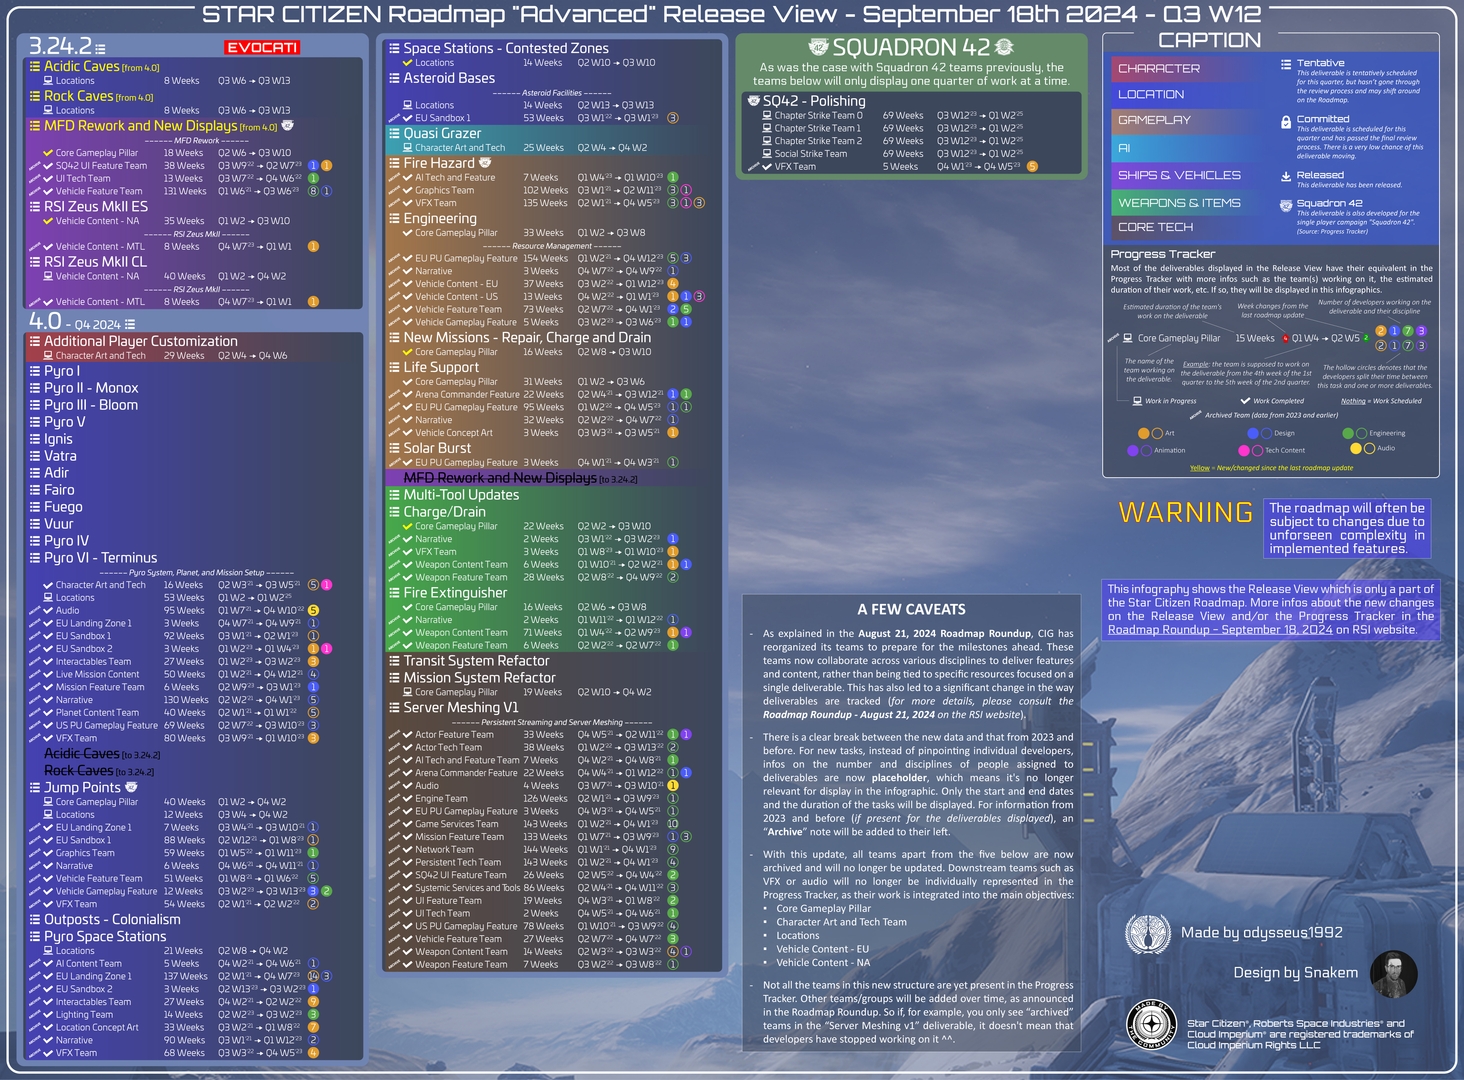
Task: Select the yellow Audio color swatch in the legend
Action: [x=1356, y=448]
